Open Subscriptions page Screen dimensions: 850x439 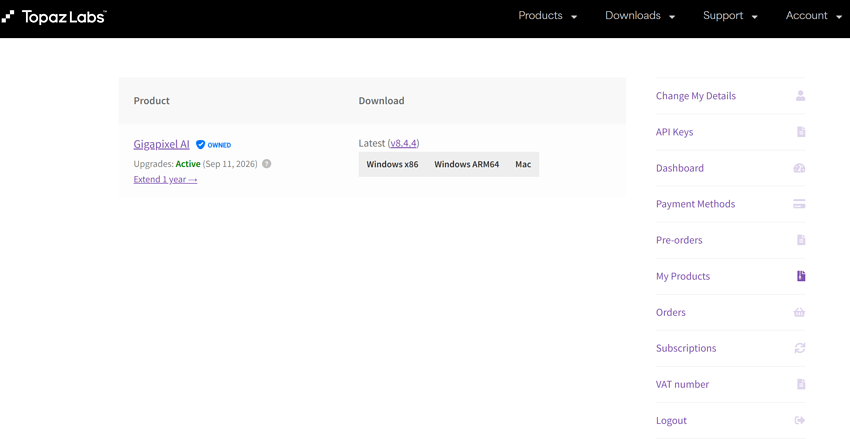coord(686,348)
